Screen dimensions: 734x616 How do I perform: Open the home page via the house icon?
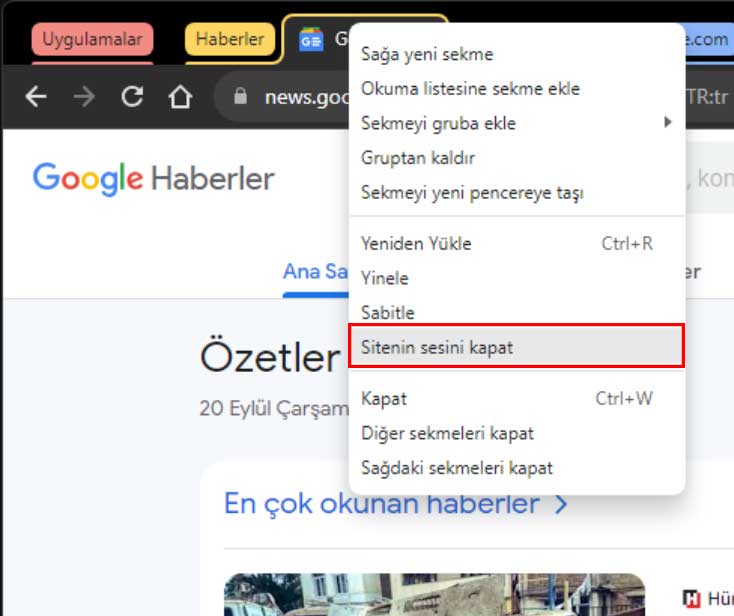tap(180, 97)
